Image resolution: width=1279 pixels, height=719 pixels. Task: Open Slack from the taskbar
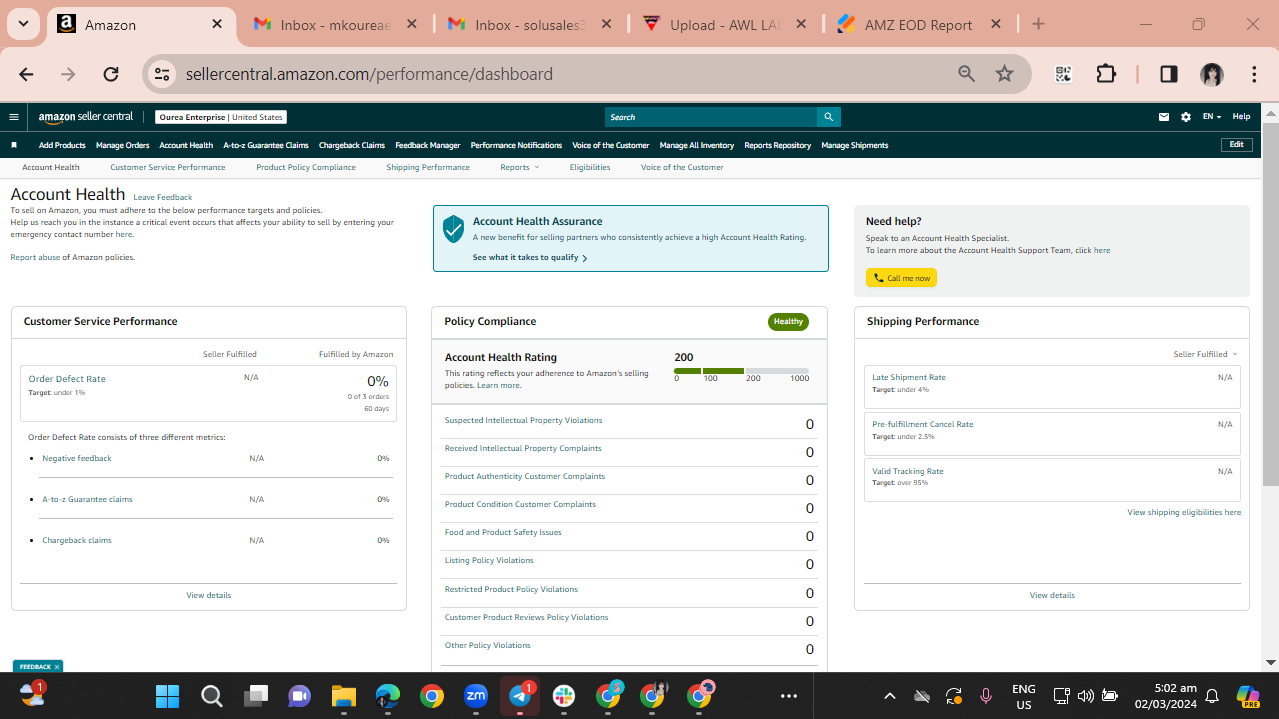pyautogui.click(x=564, y=696)
